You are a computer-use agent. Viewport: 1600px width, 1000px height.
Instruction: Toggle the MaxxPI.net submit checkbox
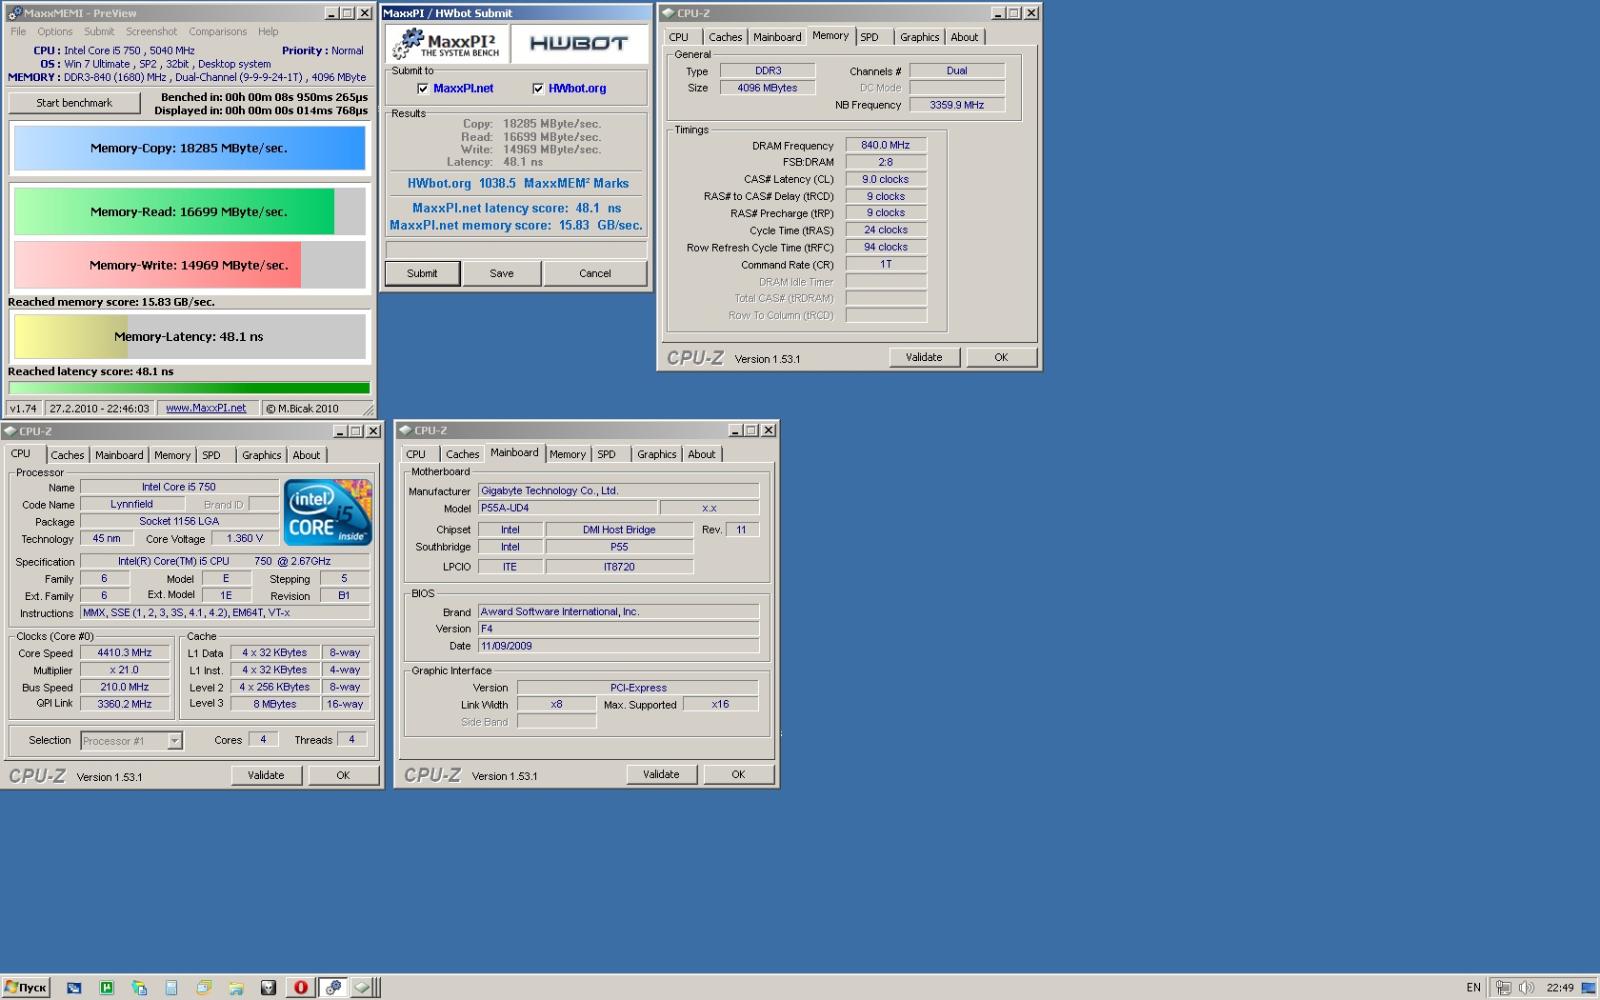click(423, 88)
